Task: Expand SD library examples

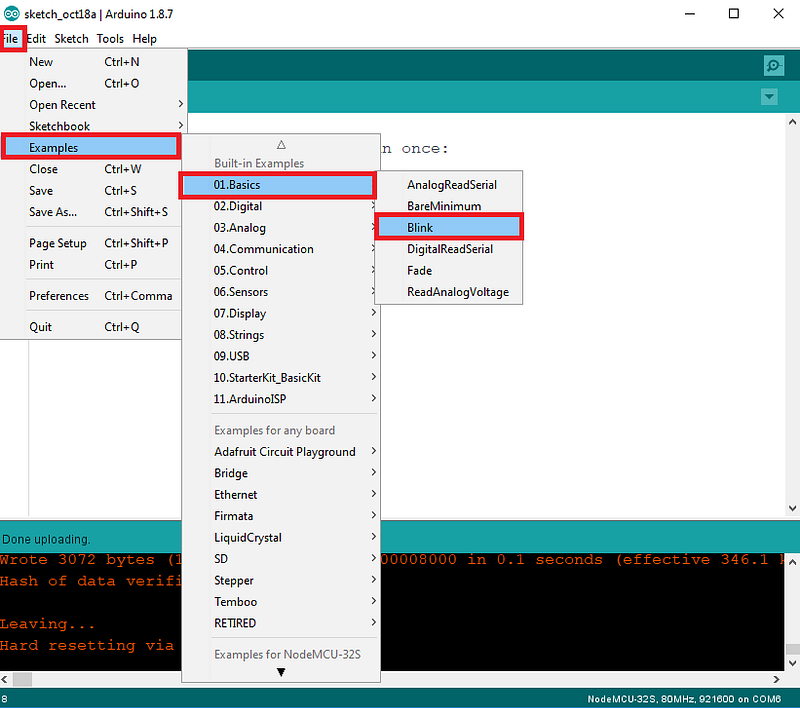Action: (281, 559)
